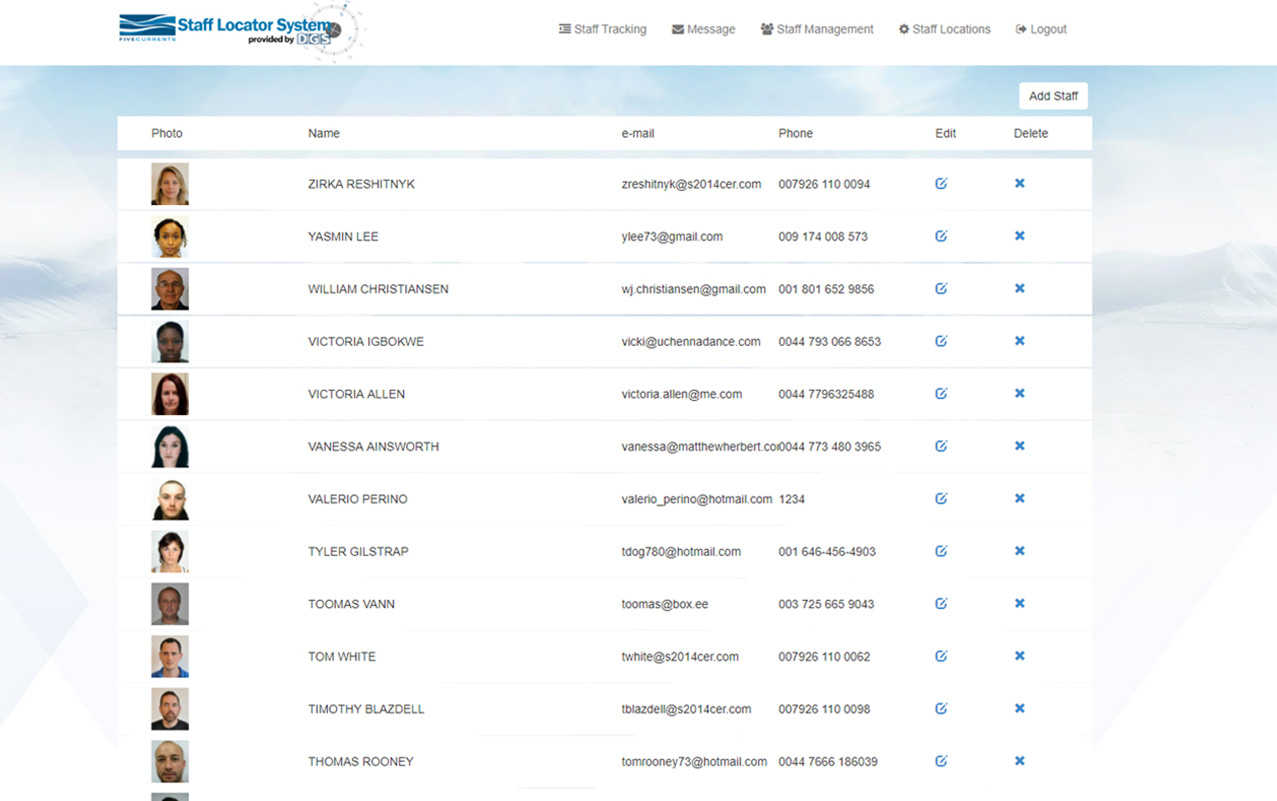
Task: Select the name TYLER GILSTRAP
Action: pyautogui.click(x=358, y=552)
